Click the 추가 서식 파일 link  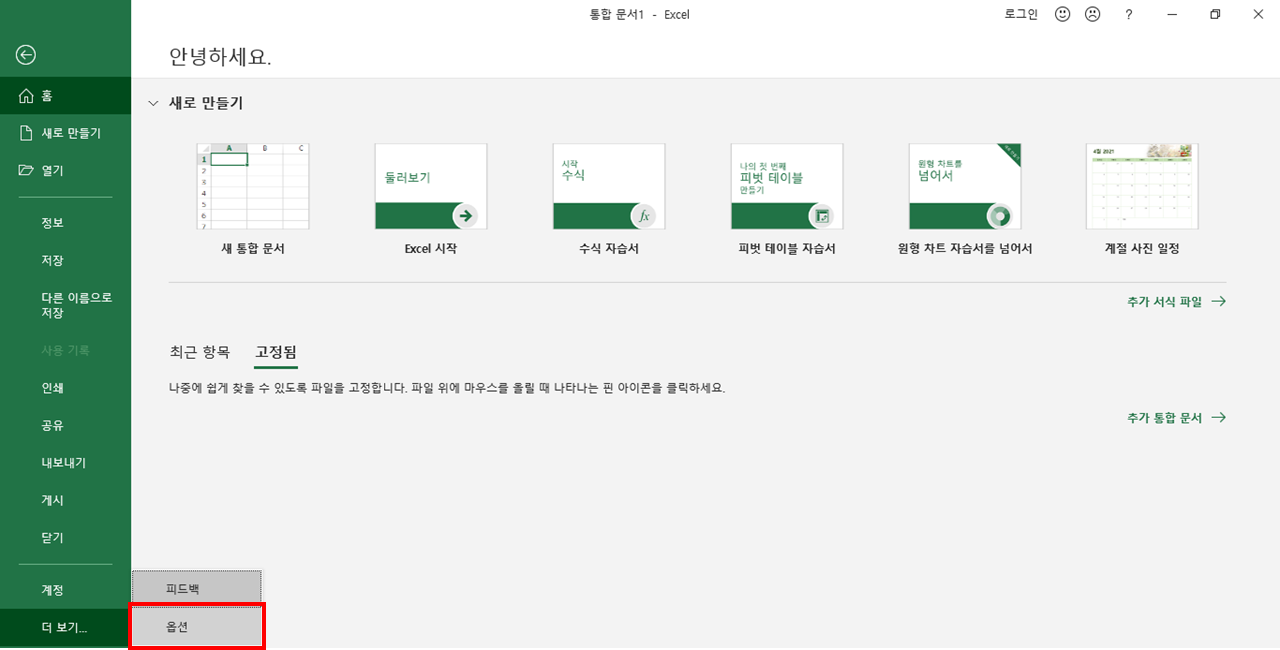pos(1176,301)
